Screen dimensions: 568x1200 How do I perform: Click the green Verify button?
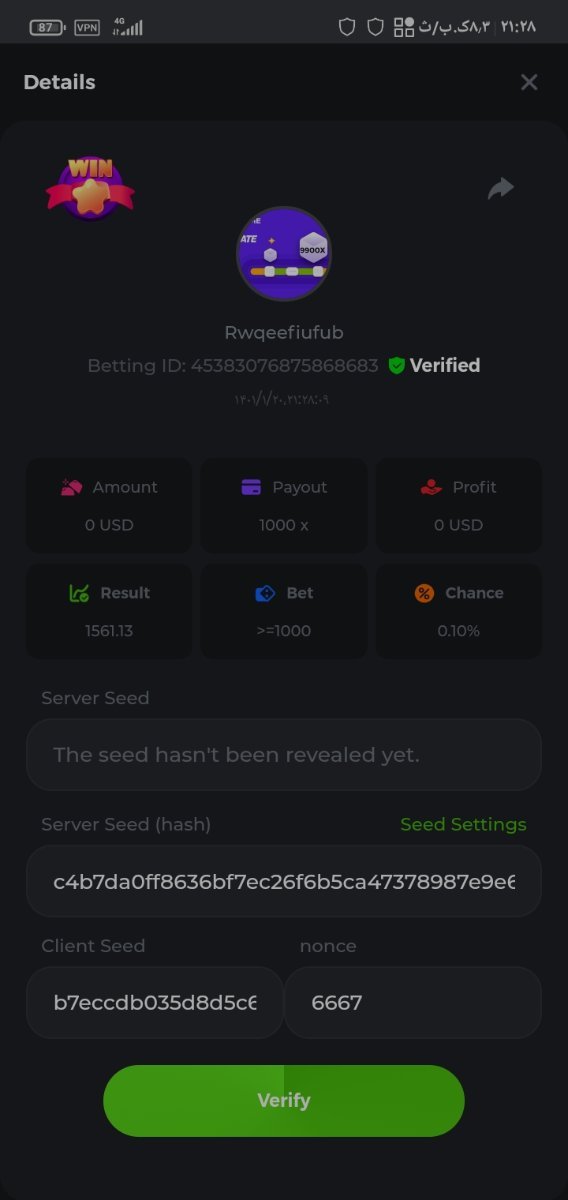click(284, 1100)
